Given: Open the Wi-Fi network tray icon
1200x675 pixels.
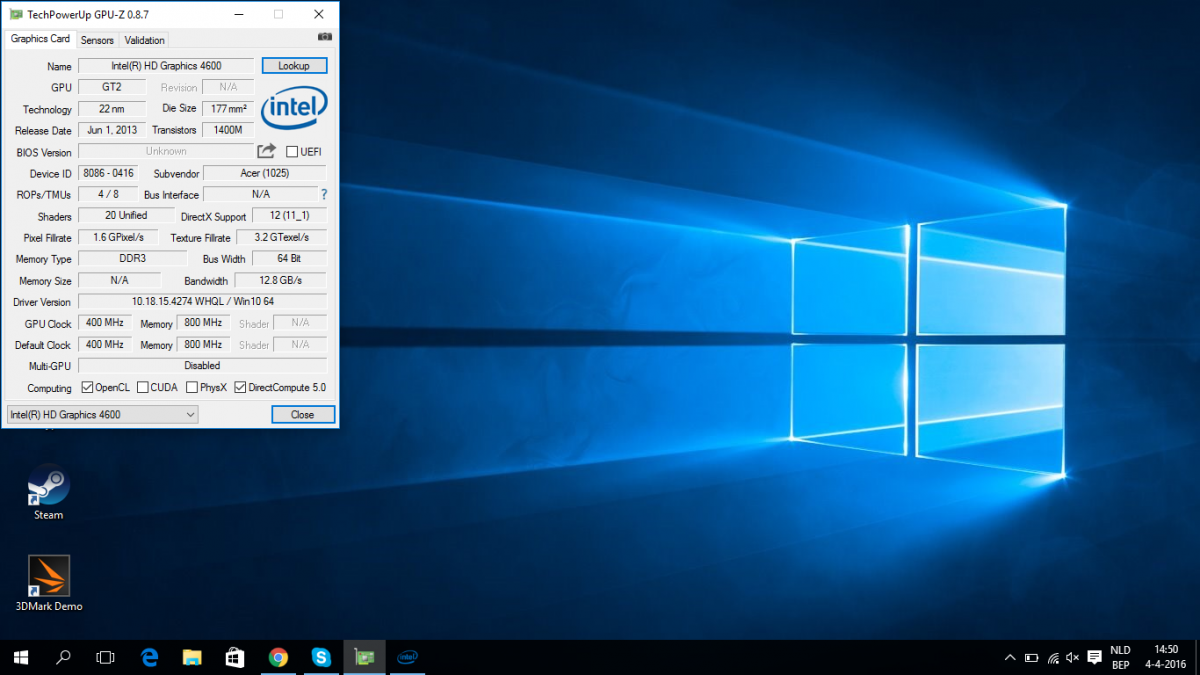Looking at the screenshot, I should pos(1053,658).
